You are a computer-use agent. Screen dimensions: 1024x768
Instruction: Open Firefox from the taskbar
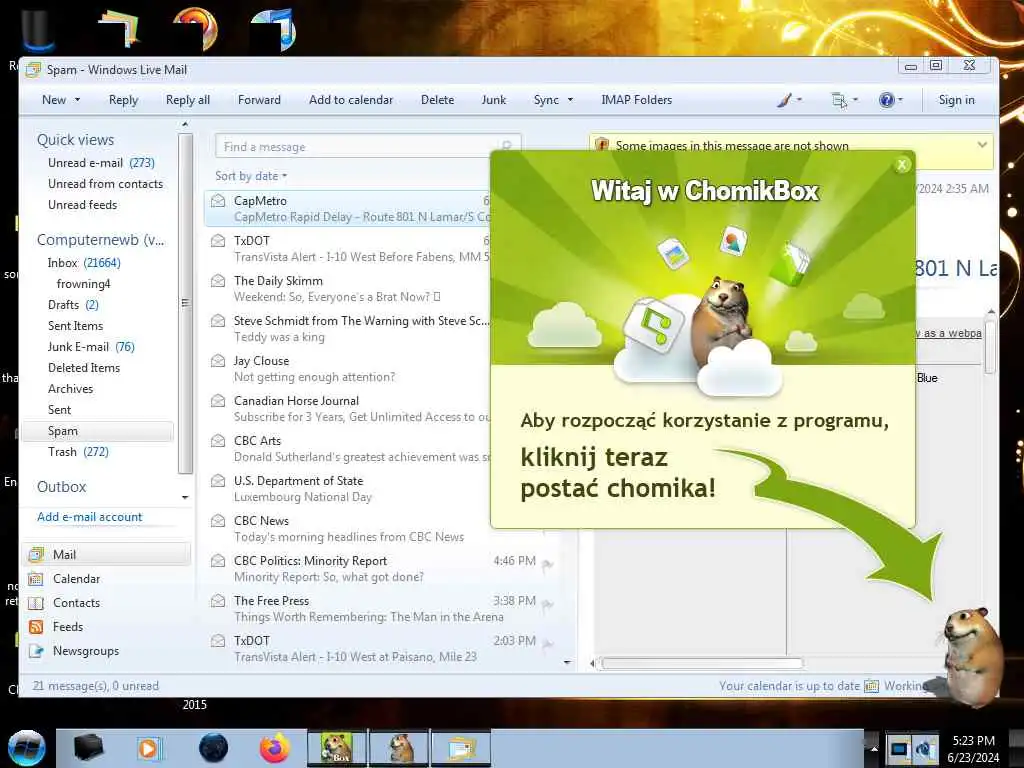274,748
